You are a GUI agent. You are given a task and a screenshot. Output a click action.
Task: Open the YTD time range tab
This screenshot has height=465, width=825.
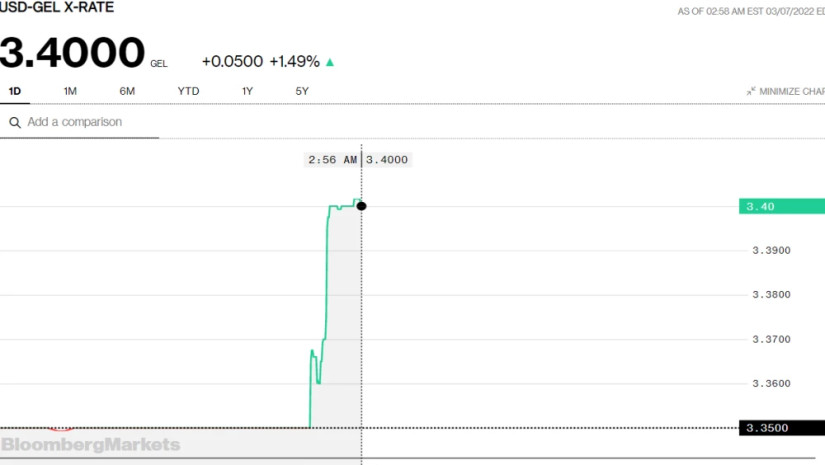pyautogui.click(x=188, y=92)
